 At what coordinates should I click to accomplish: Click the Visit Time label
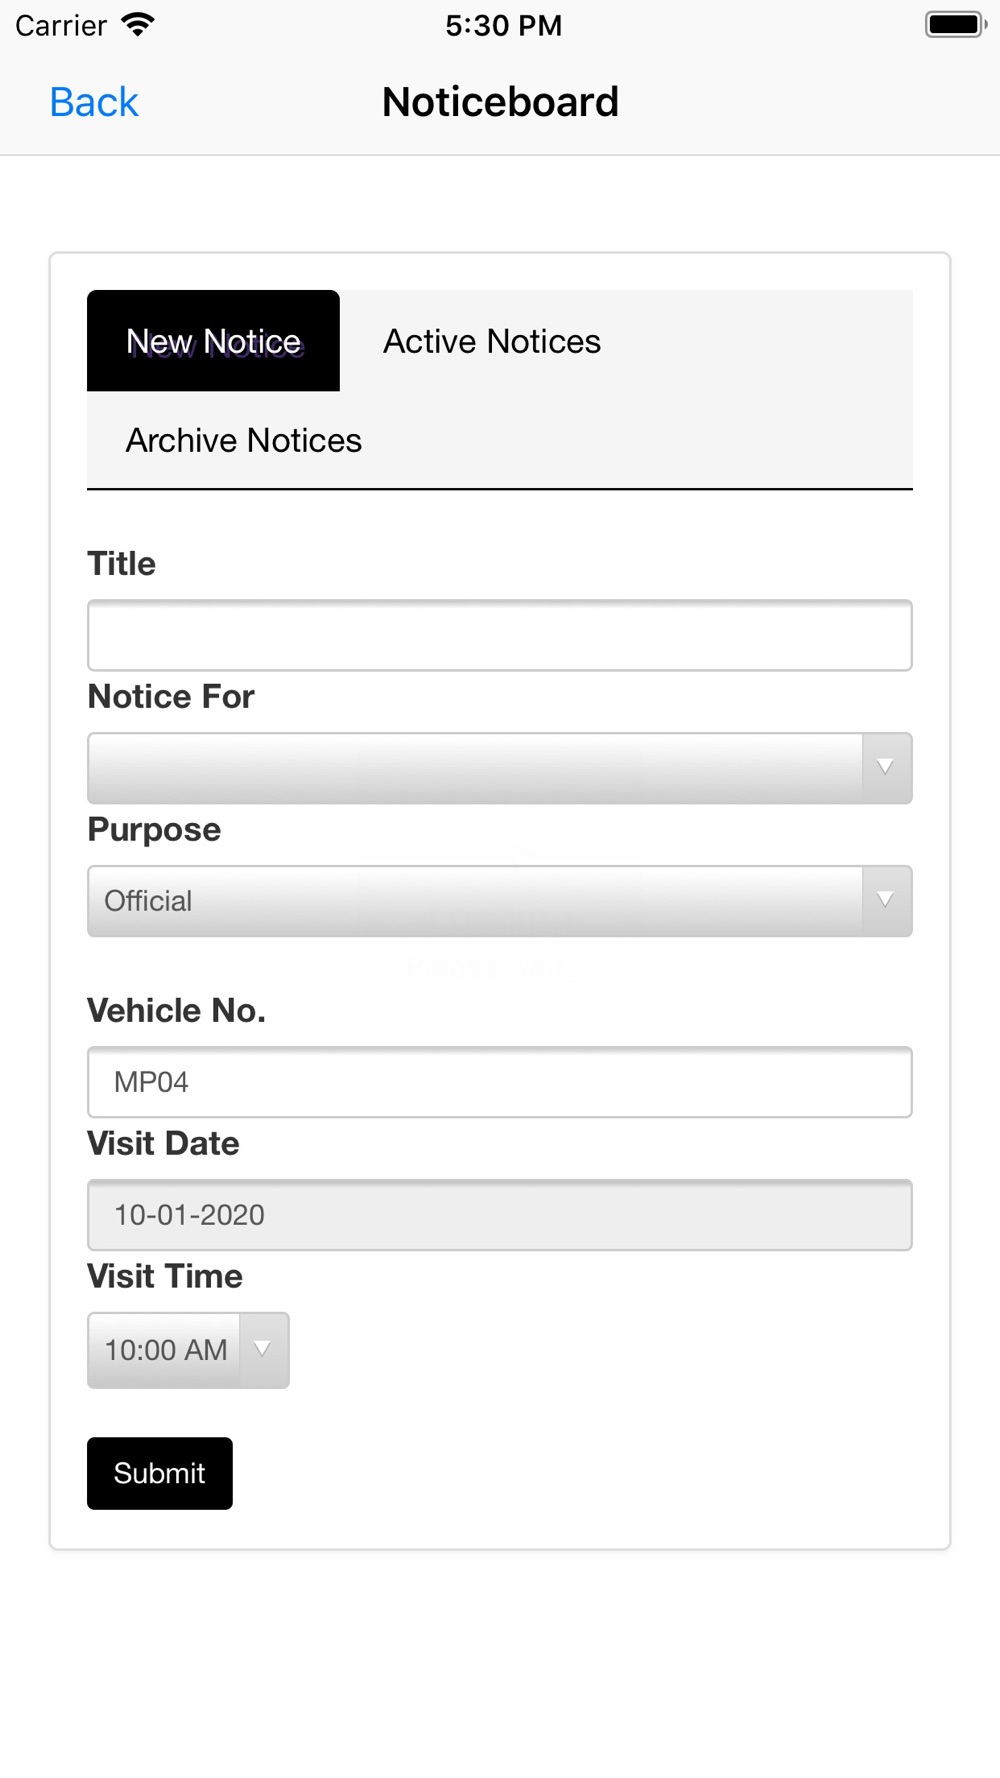(x=165, y=1276)
